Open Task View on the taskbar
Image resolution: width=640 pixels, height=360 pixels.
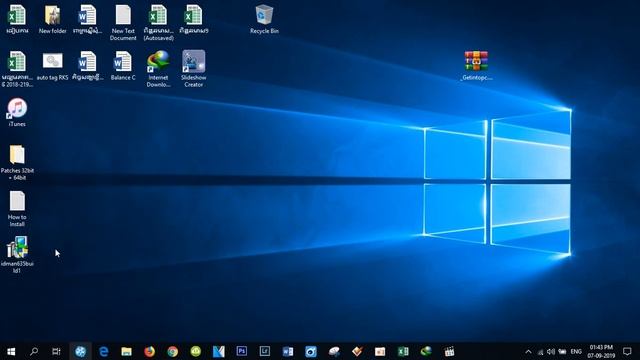(x=56, y=351)
